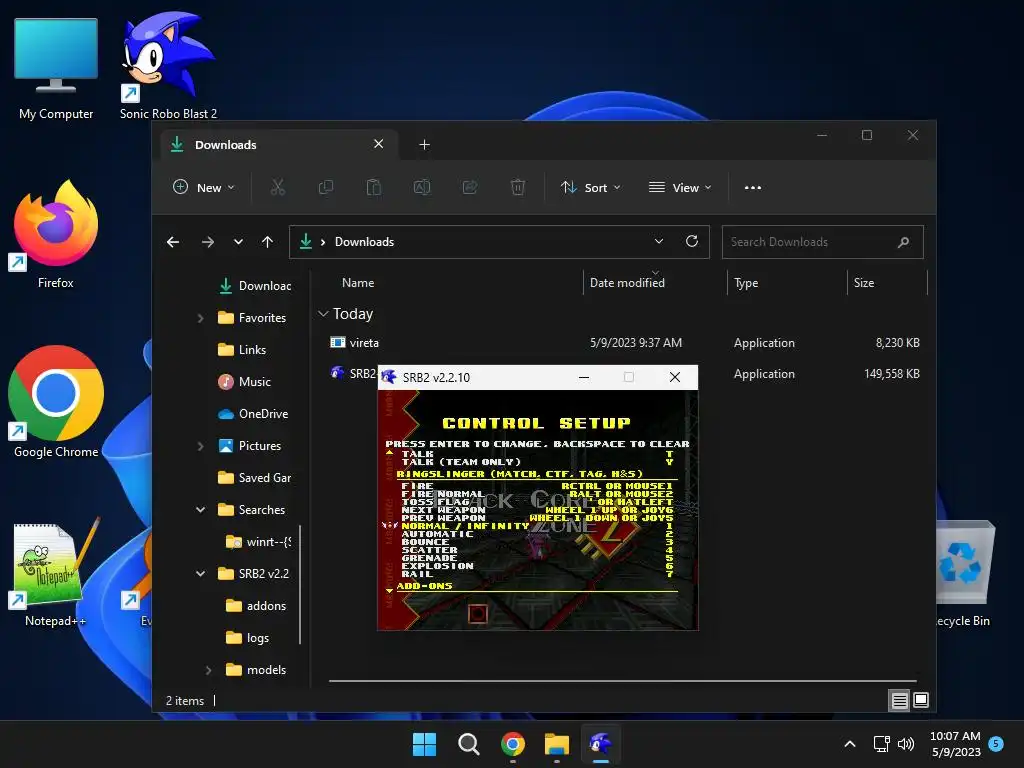This screenshot has height=768, width=1024.
Task: Sort by Type column header
Action: (746, 283)
